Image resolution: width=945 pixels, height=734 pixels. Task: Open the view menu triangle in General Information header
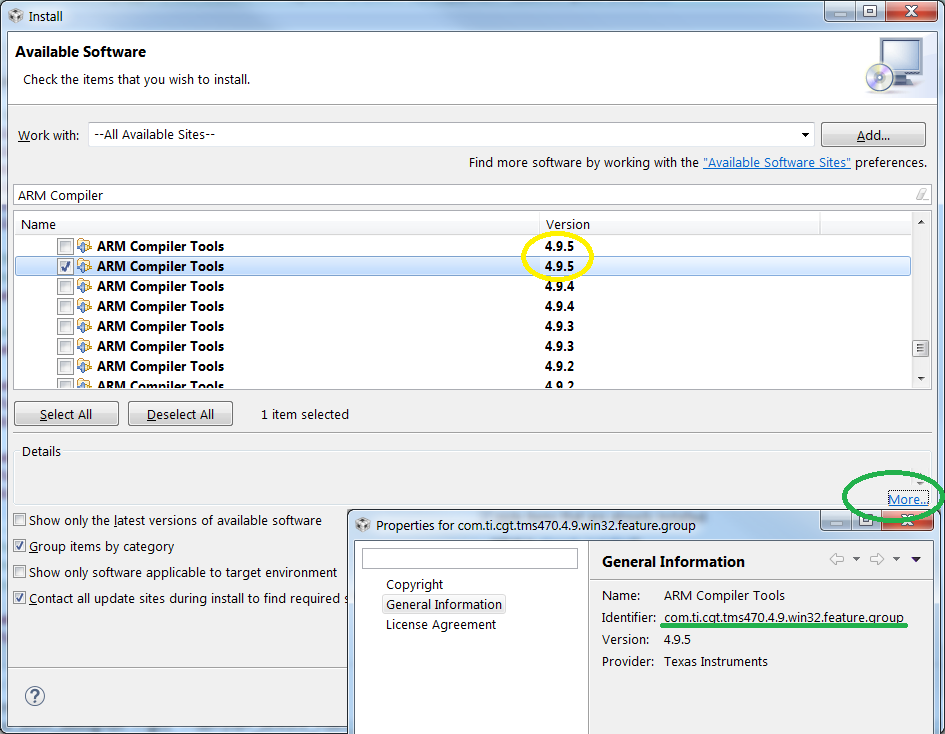[915, 559]
